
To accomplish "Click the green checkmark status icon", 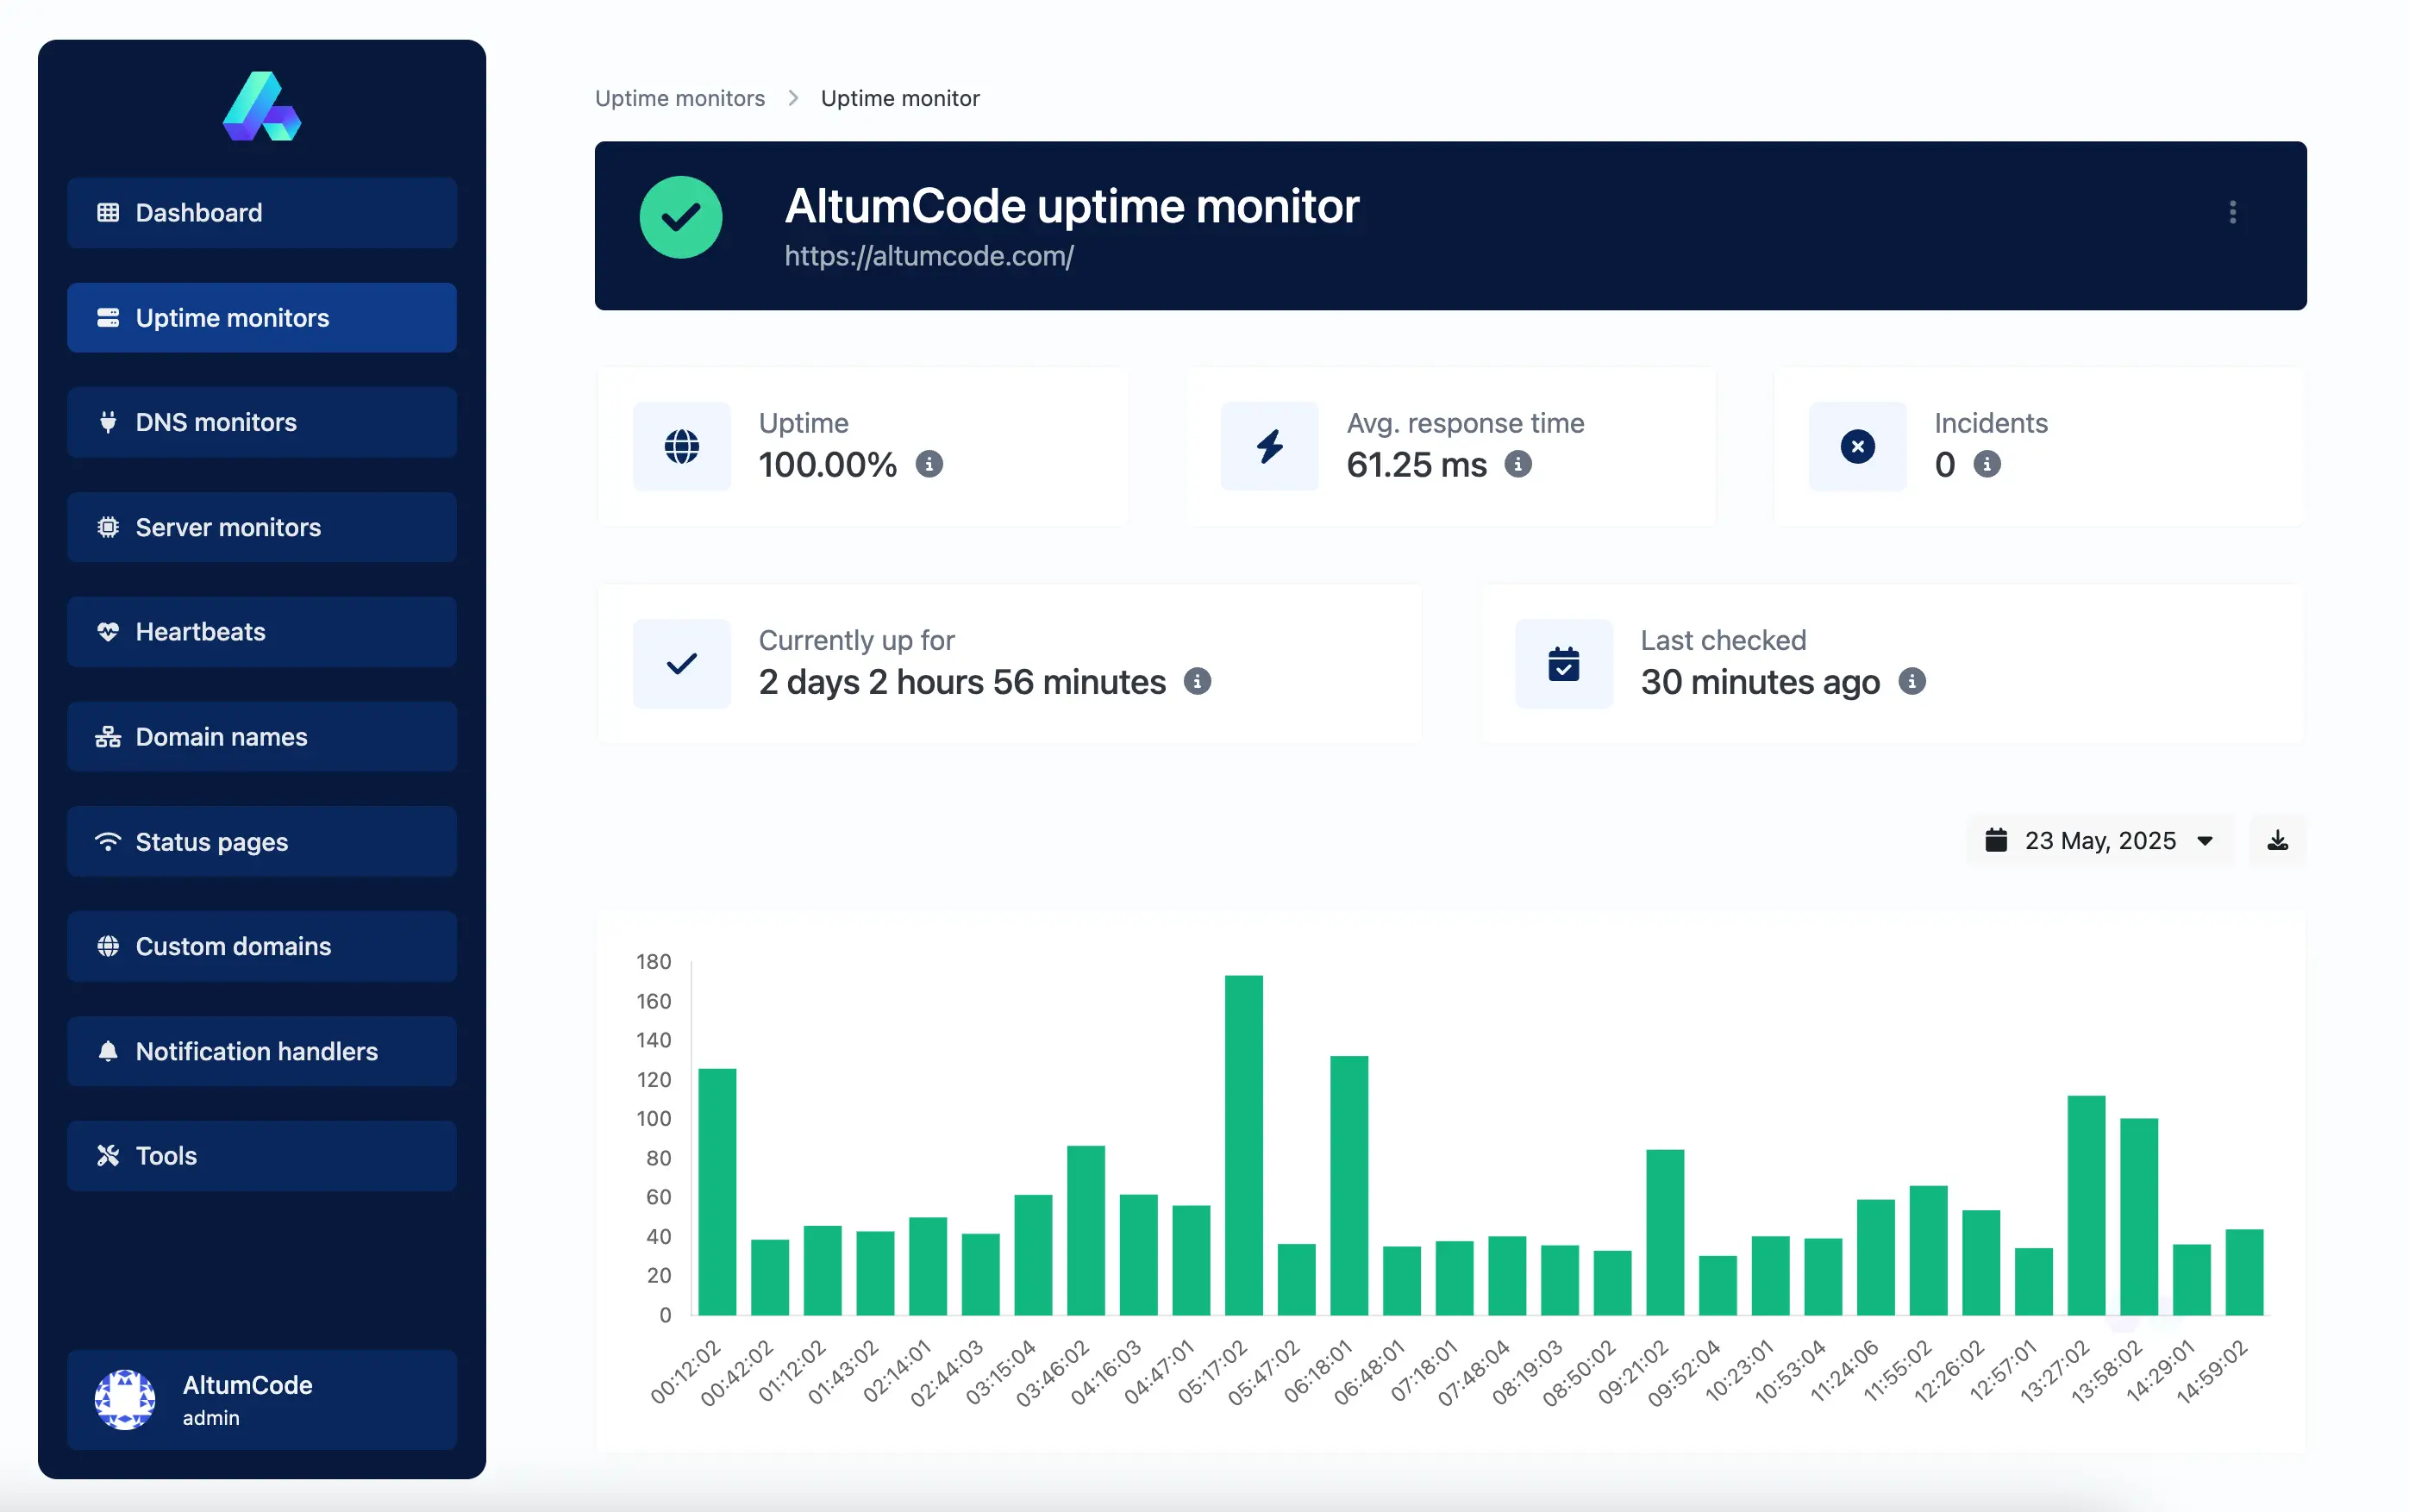I will 681,217.
